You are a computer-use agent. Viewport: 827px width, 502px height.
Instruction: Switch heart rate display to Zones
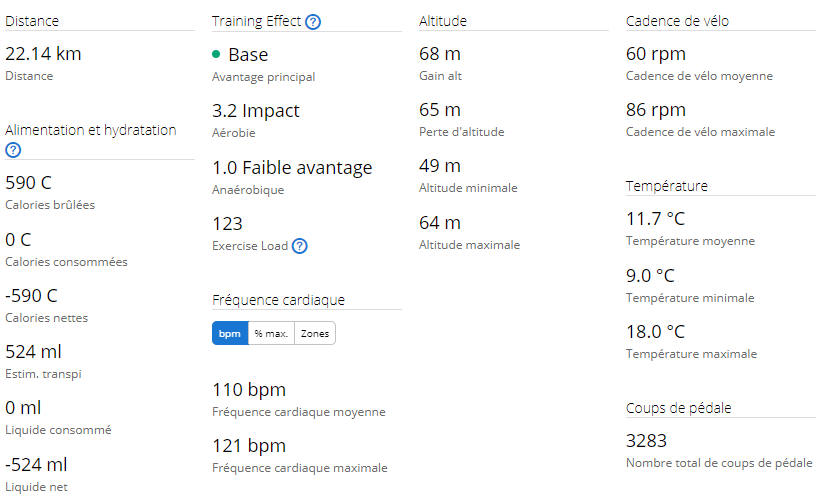(315, 333)
